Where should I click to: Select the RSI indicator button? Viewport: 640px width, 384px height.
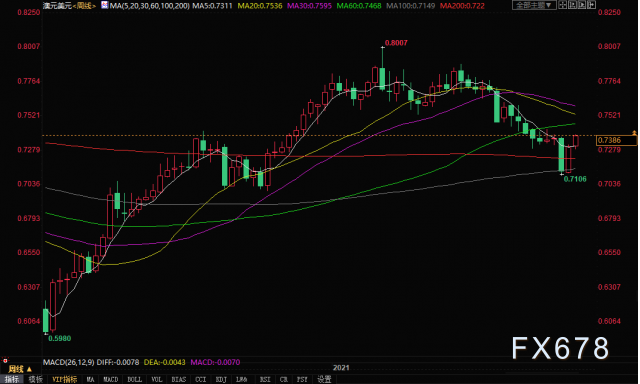[265, 380]
